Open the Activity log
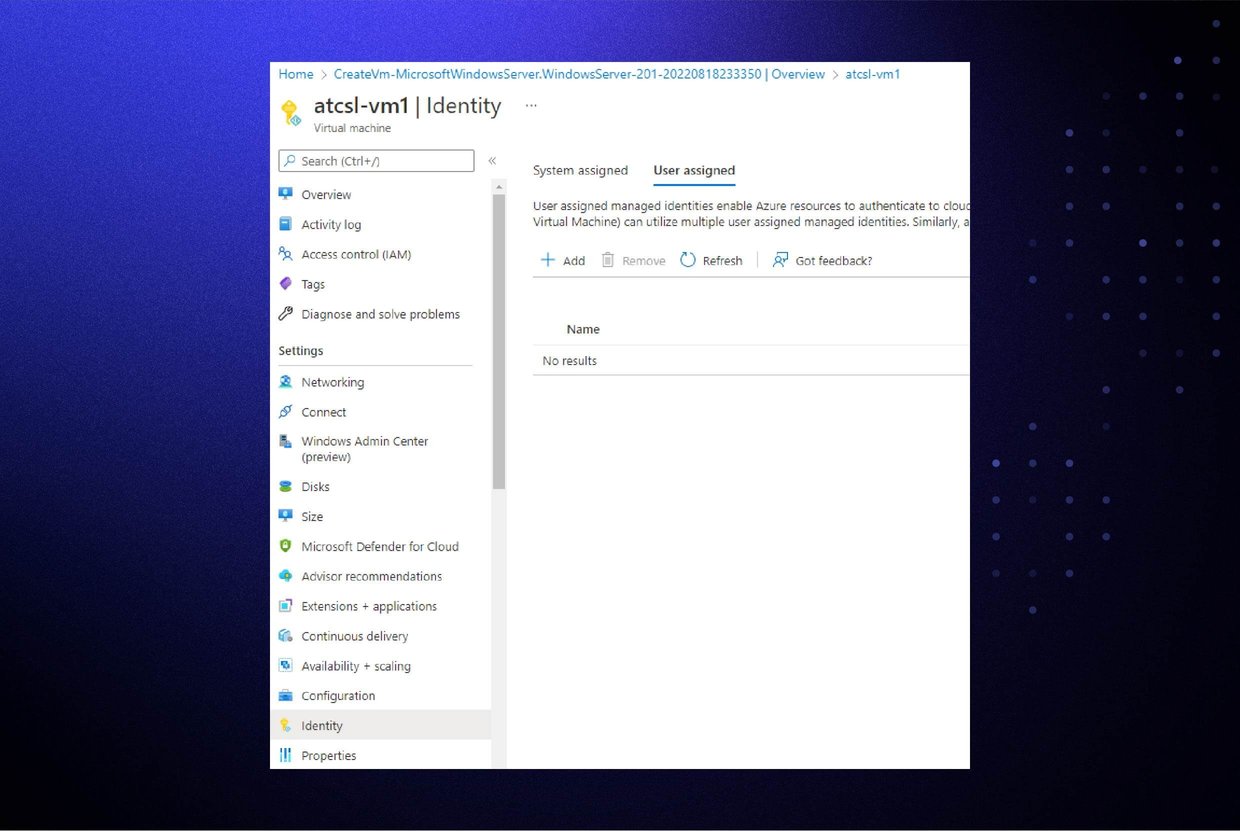The width and height of the screenshot is (1240, 831). tap(331, 224)
